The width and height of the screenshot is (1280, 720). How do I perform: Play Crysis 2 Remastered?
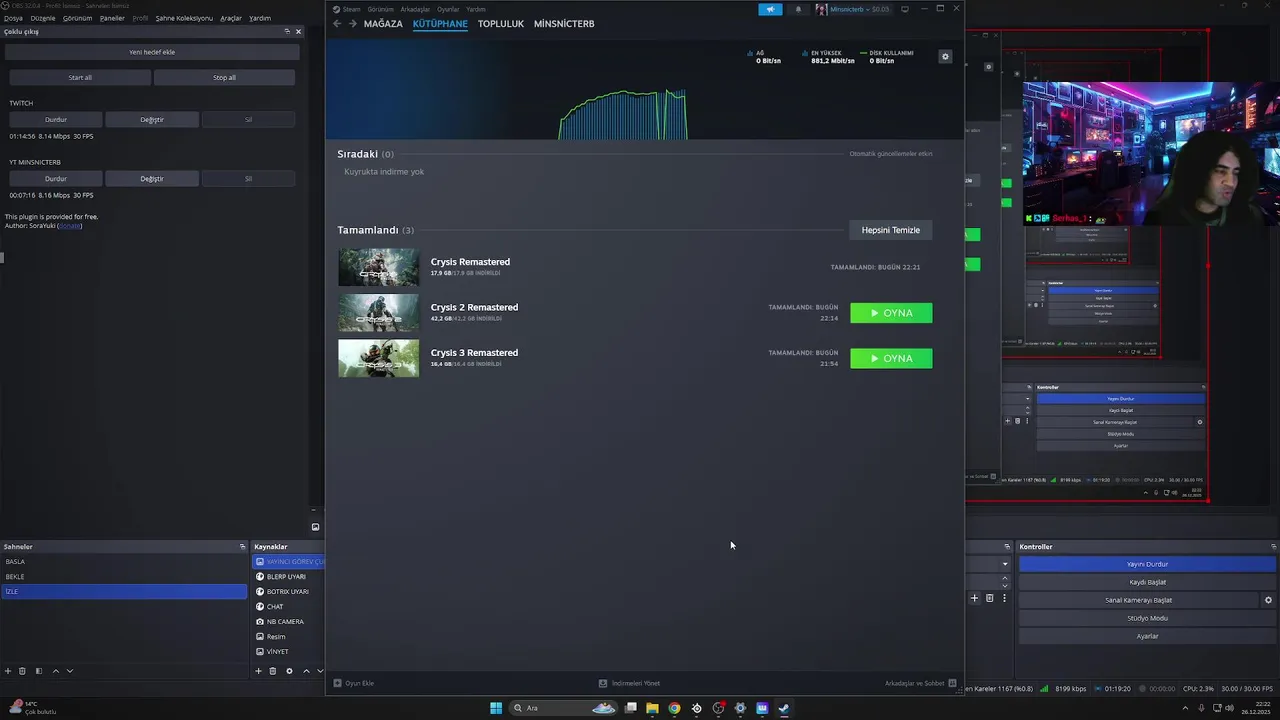pyautogui.click(x=891, y=313)
